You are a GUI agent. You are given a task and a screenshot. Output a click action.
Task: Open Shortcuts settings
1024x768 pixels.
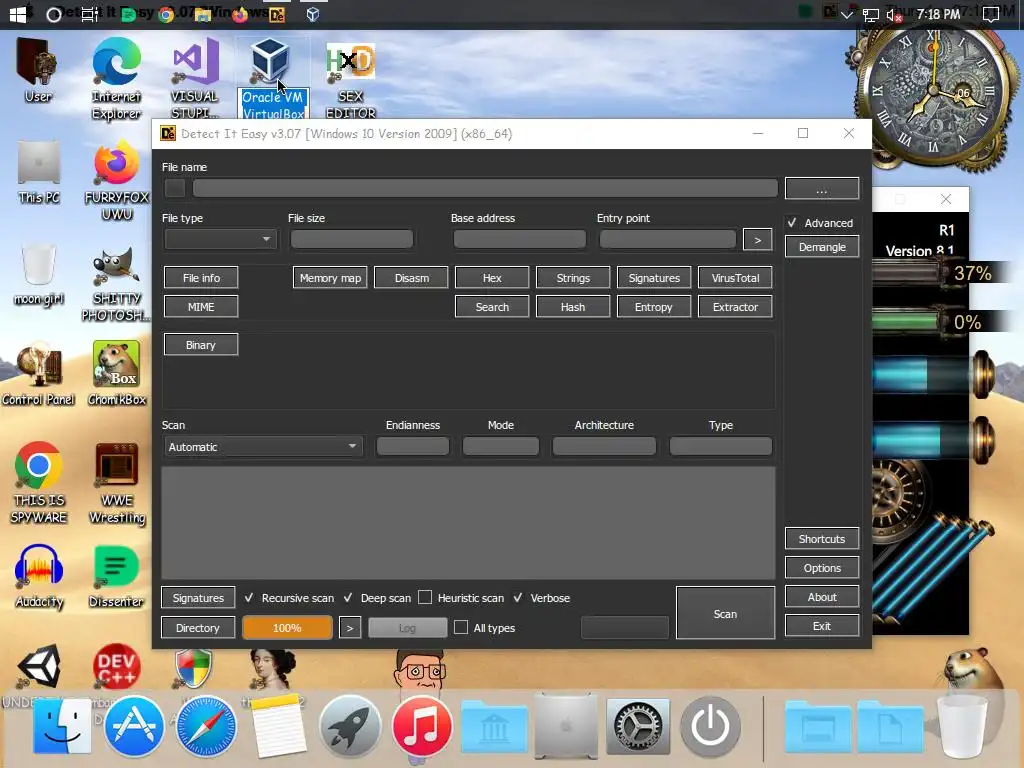822,539
